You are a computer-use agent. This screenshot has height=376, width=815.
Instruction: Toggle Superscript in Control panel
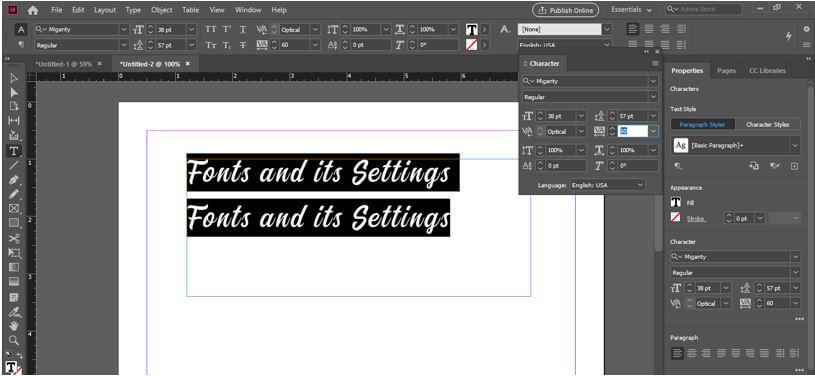227,30
